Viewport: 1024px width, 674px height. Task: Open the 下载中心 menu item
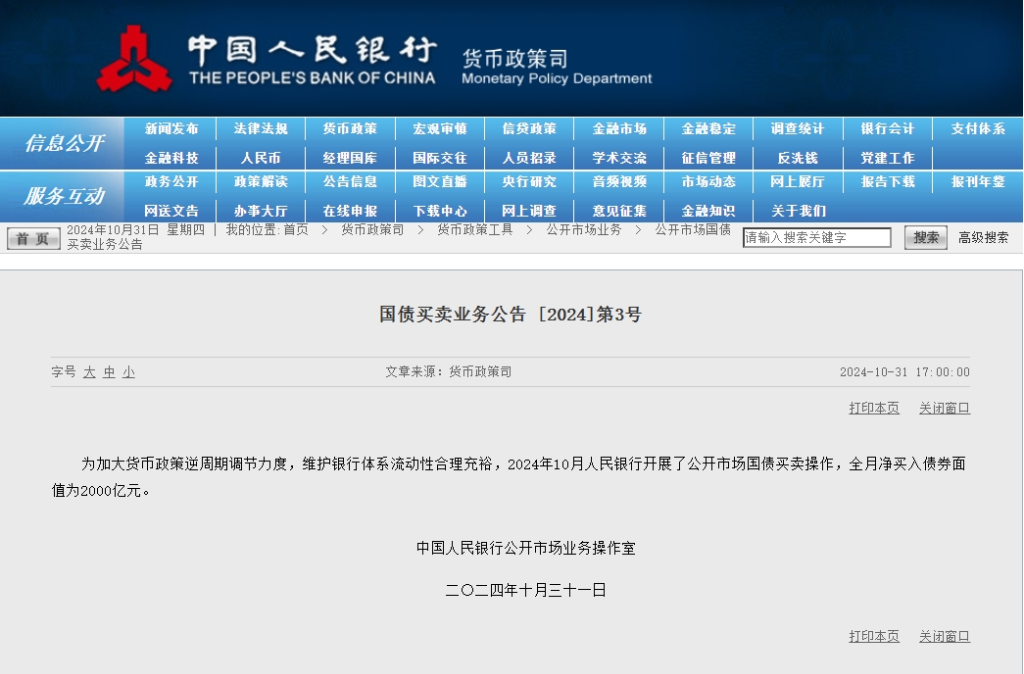point(438,210)
